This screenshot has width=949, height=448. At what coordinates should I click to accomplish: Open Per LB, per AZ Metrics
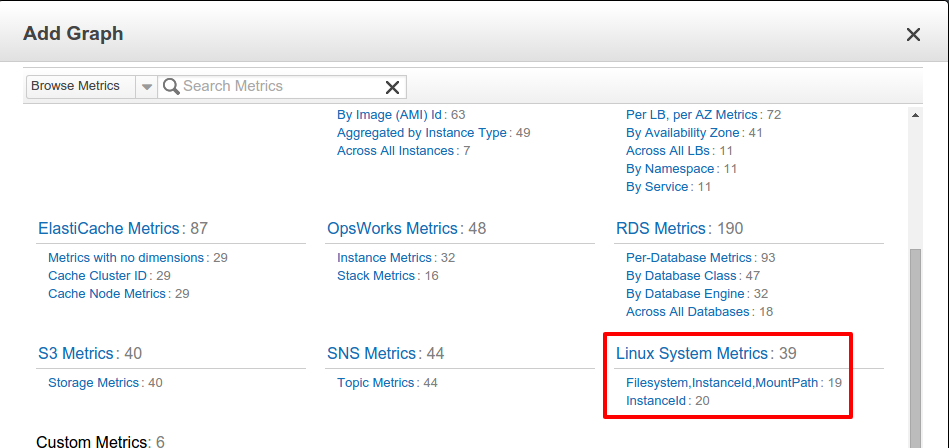pos(692,114)
